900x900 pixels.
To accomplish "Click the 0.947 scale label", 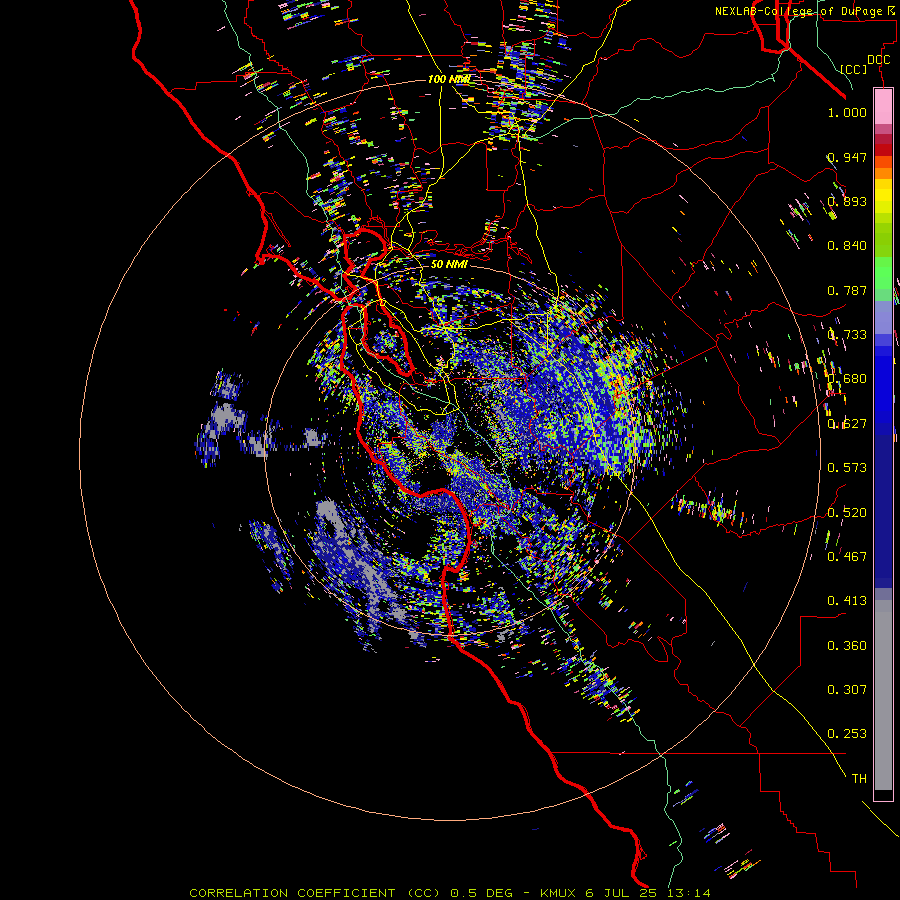I will (x=847, y=157).
